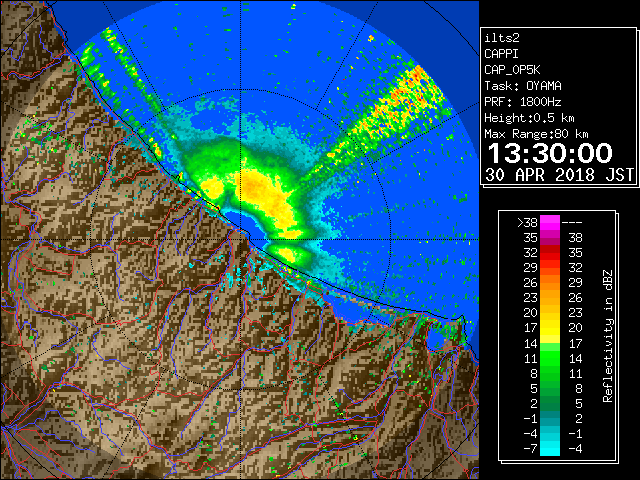The height and width of the screenshot is (480, 640).
Task: Pick the red legend color band
Action: point(550,253)
